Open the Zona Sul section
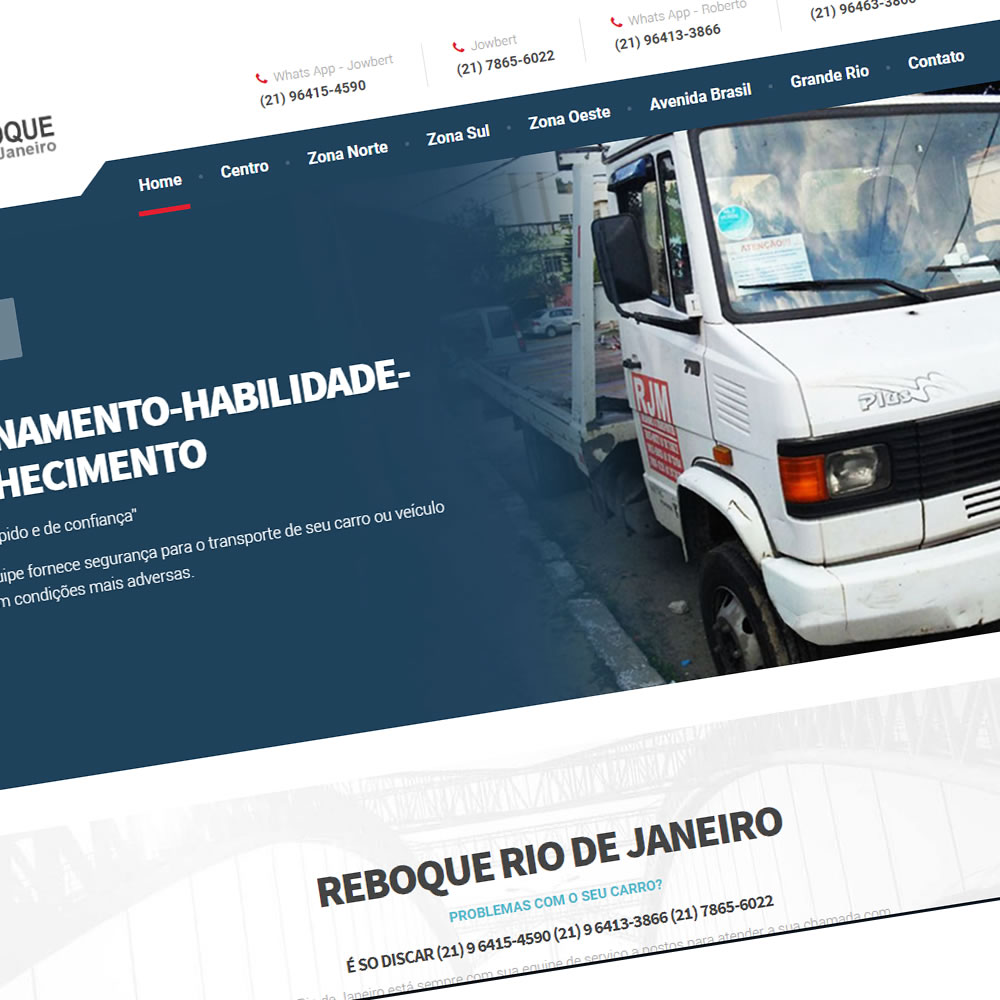Viewport: 1000px width, 1000px height. (x=458, y=136)
